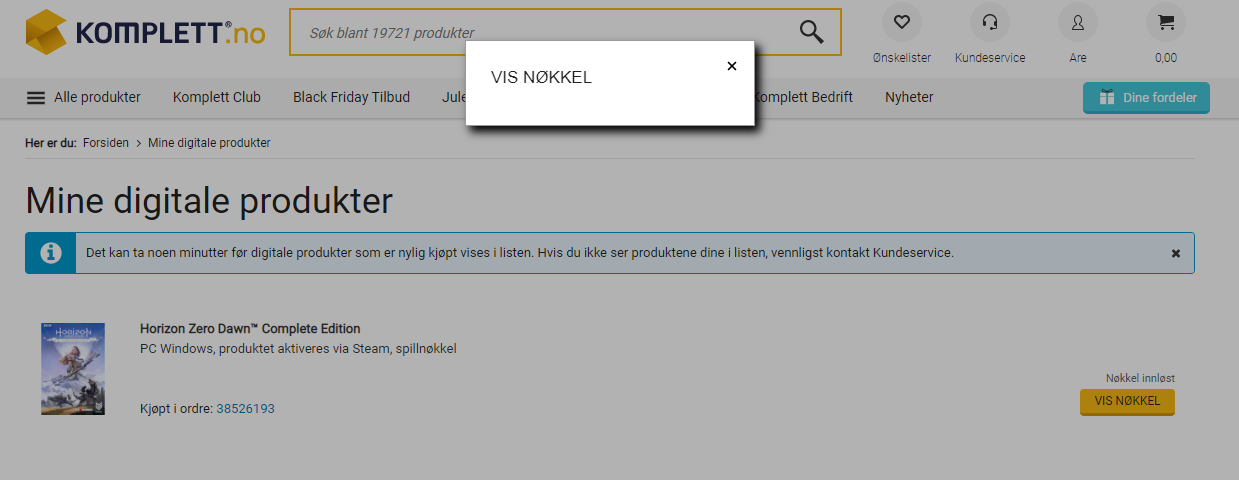Click Horizon Zero Dawn Complete Edition title
This screenshot has height=480, width=1239.
(x=250, y=329)
